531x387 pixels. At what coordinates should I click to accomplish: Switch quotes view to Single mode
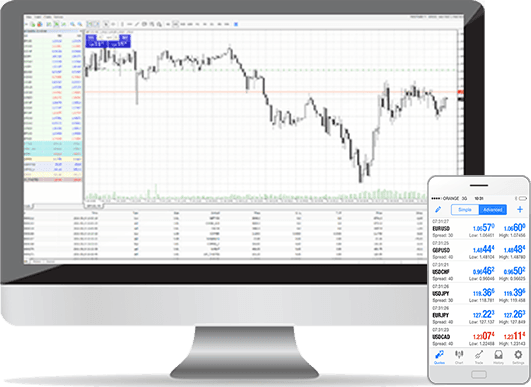(465, 210)
